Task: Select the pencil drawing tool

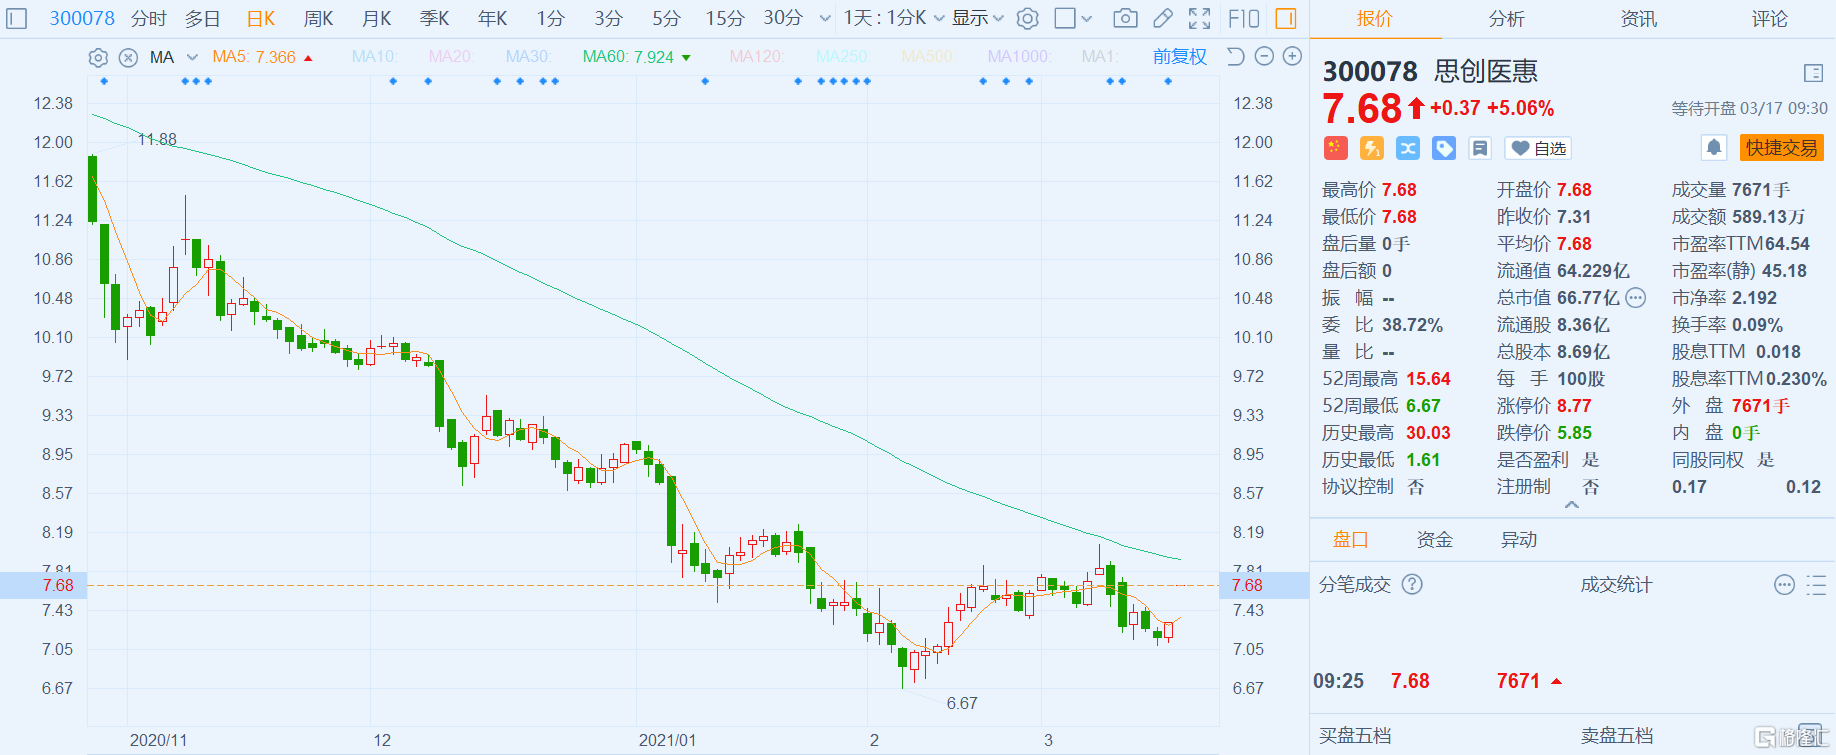Action: click(x=1162, y=18)
